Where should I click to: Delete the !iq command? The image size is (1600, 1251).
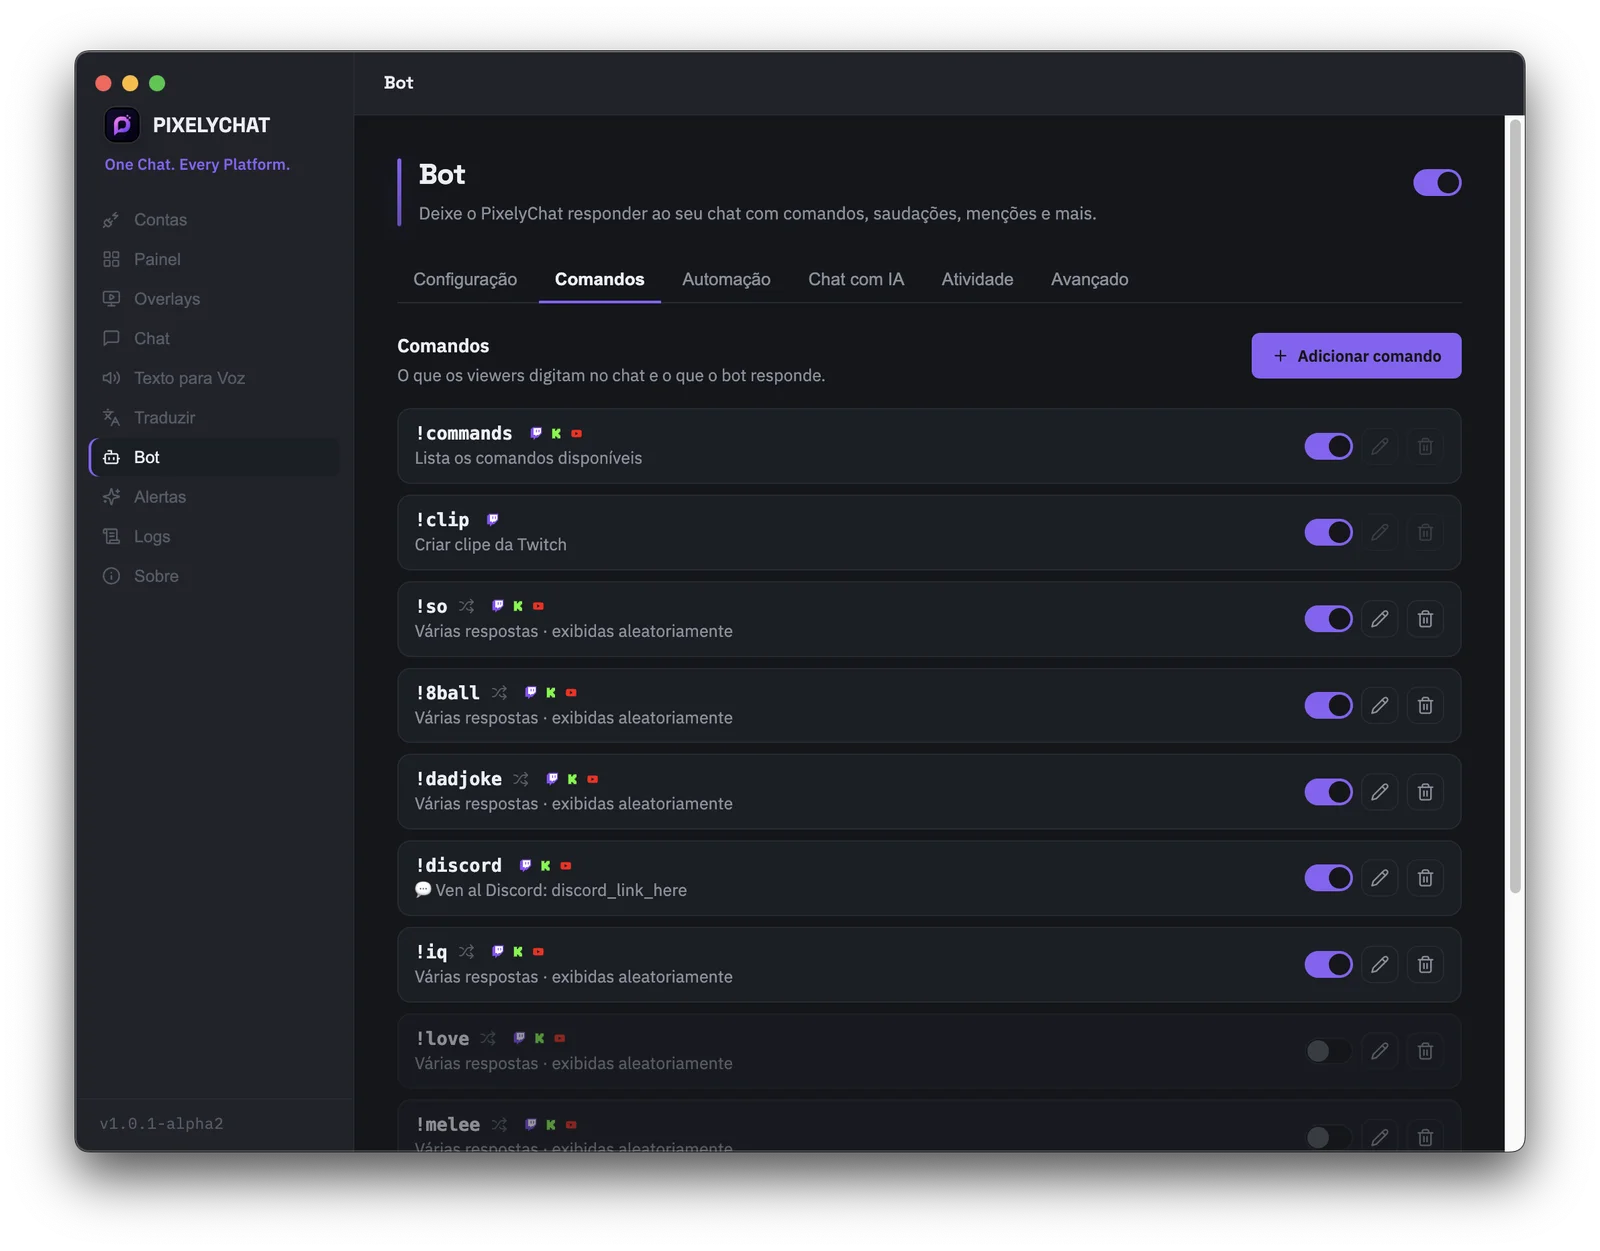(x=1425, y=965)
